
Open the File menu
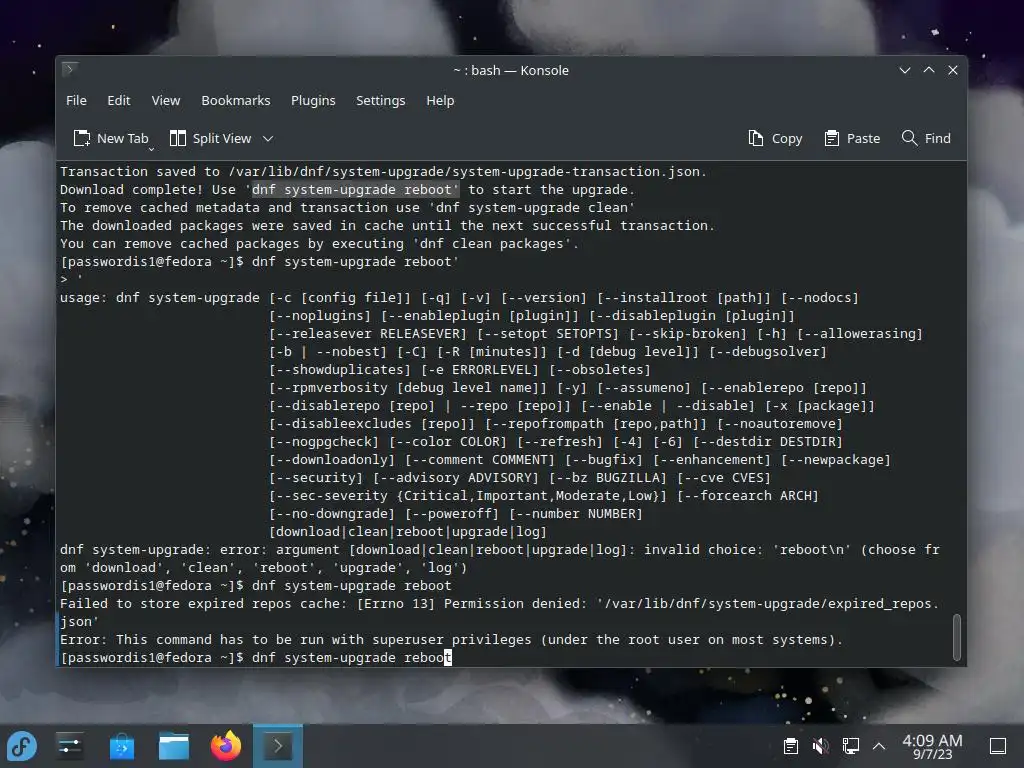pos(76,101)
